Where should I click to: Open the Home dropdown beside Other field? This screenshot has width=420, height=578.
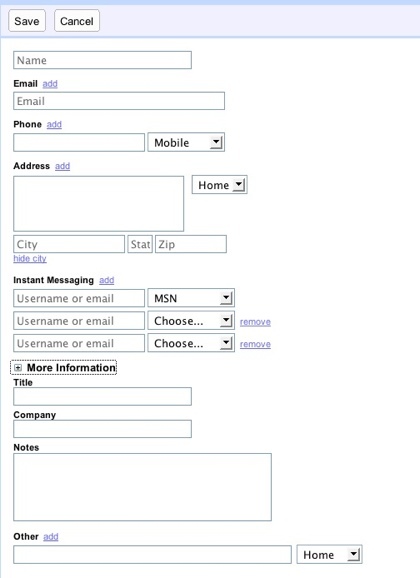tap(329, 554)
